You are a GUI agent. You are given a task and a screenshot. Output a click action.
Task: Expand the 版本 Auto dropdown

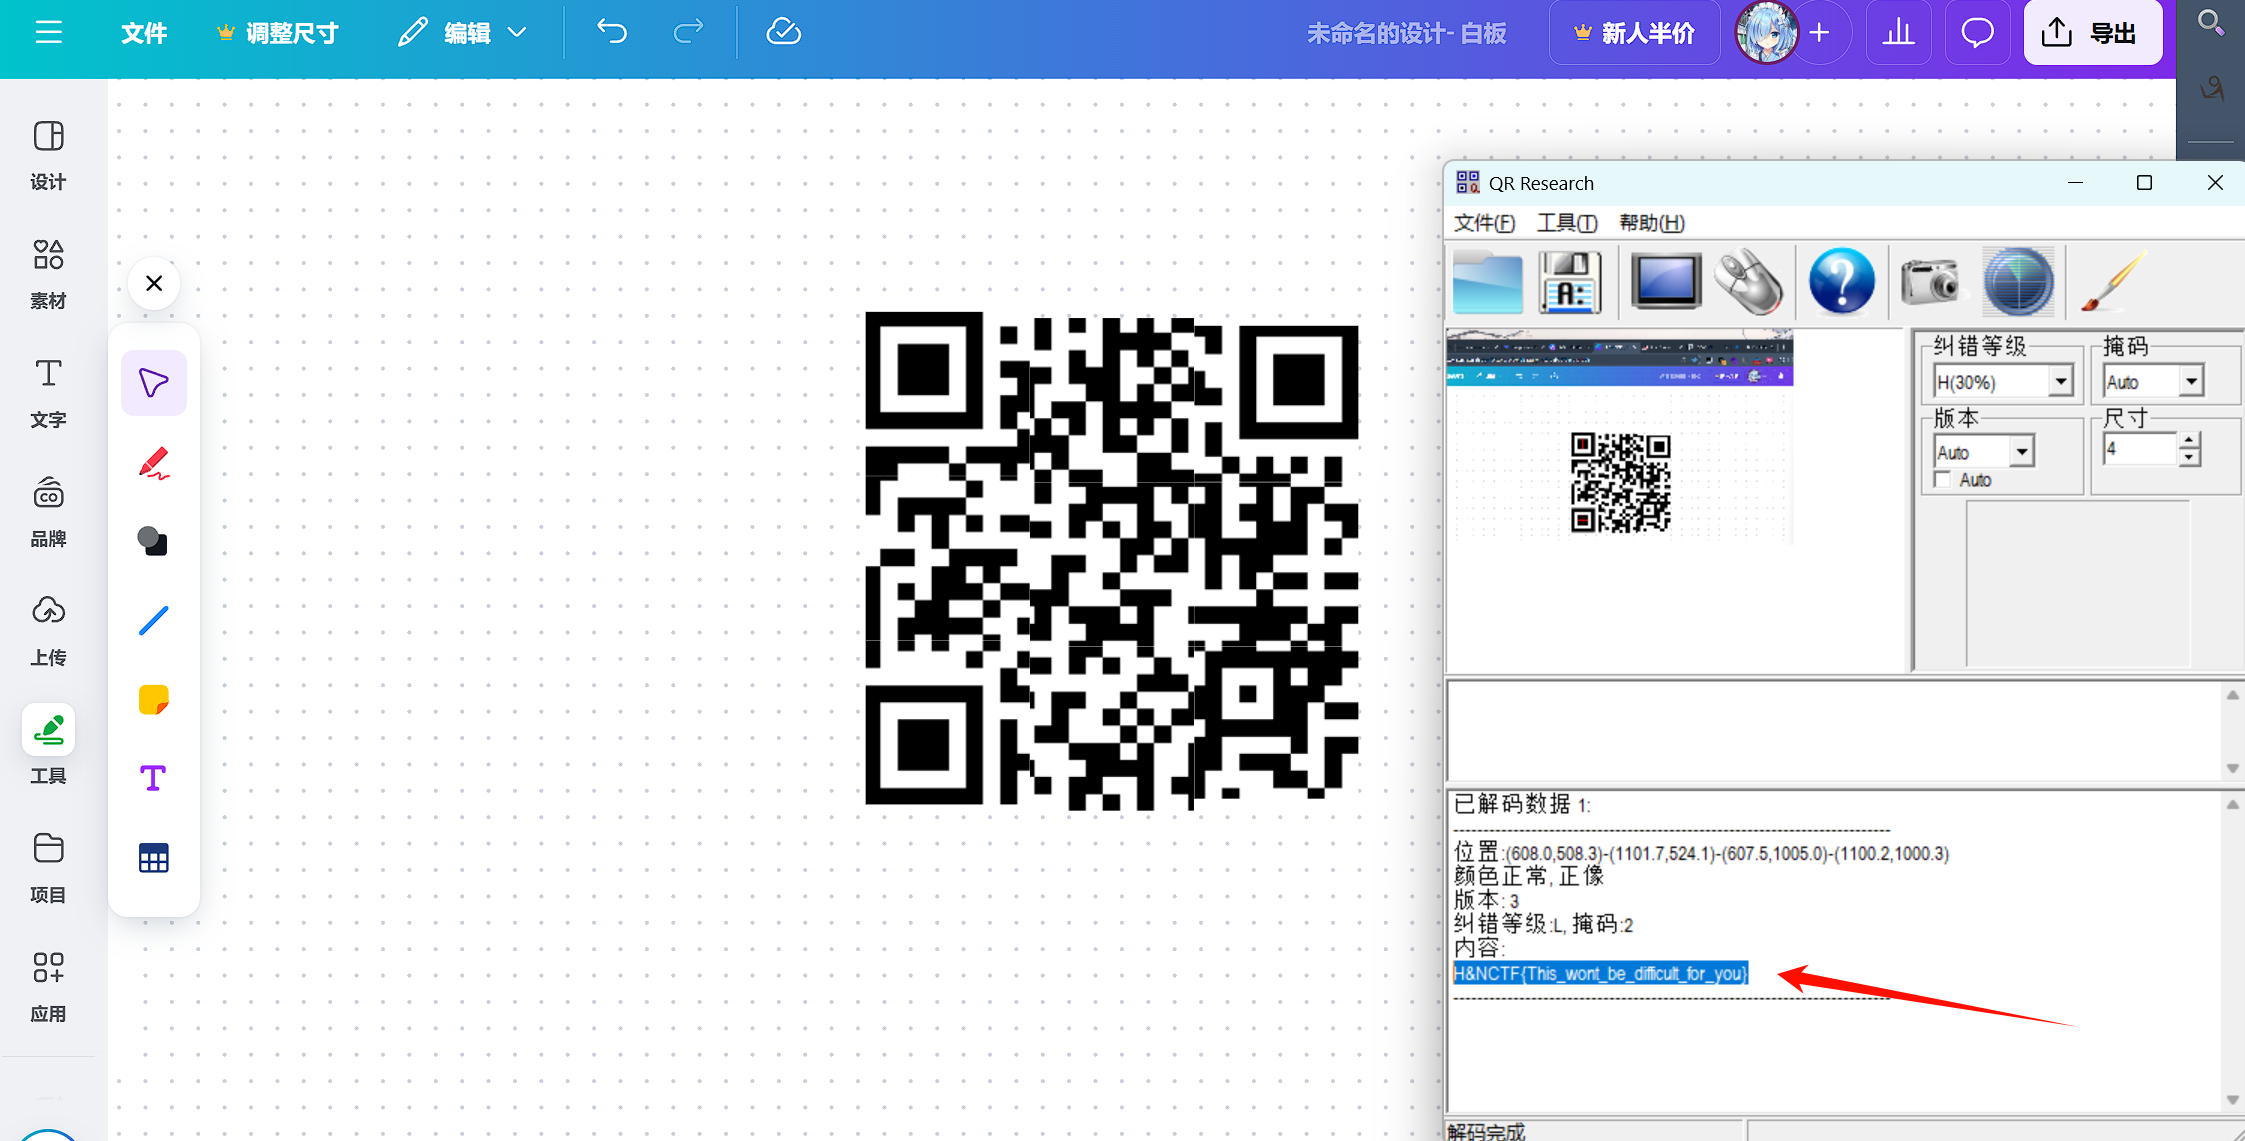2021,452
